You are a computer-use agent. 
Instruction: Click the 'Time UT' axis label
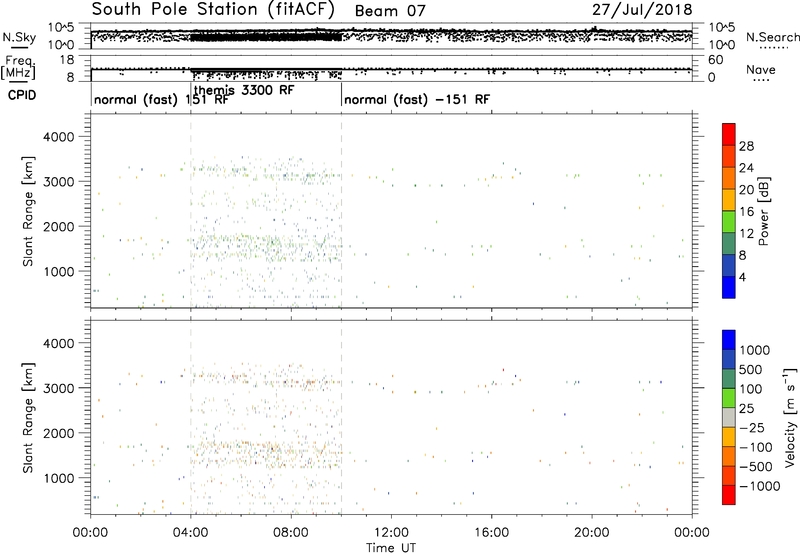pos(391,548)
